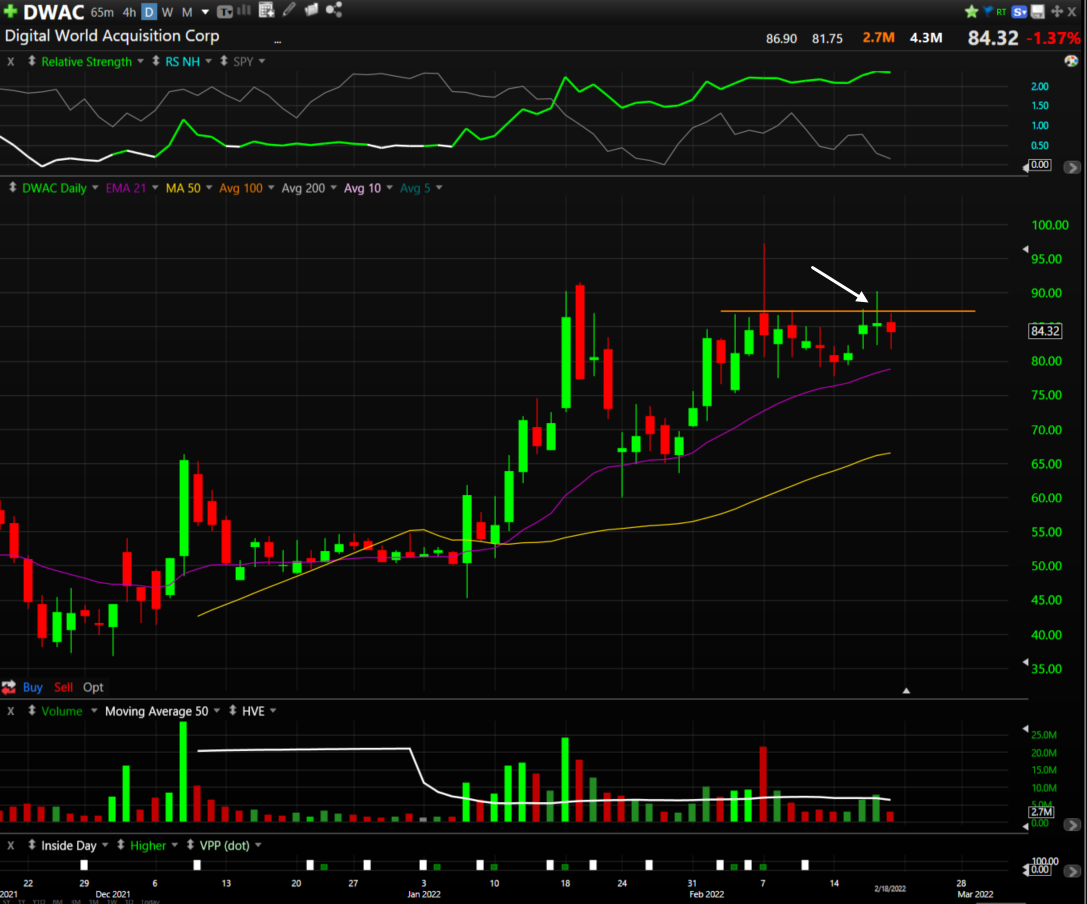Screen dimensions: 1087x904
Task: Close the Relative Strength pane with X
Action: (10, 62)
